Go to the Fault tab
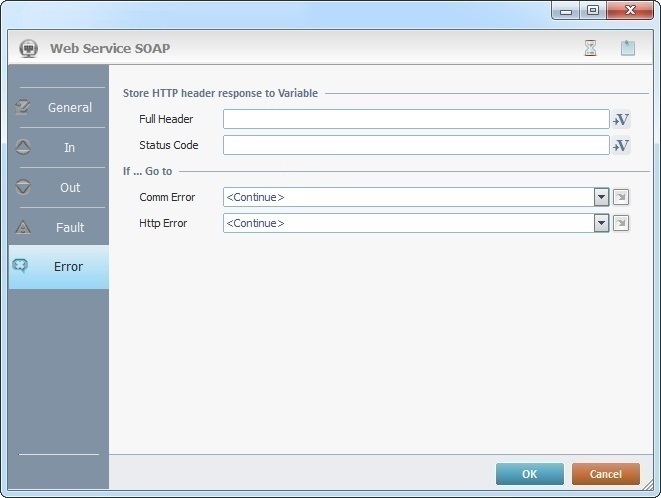The height and width of the screenshot is (498, 661). pyautogui.click(x=59, y=227)
